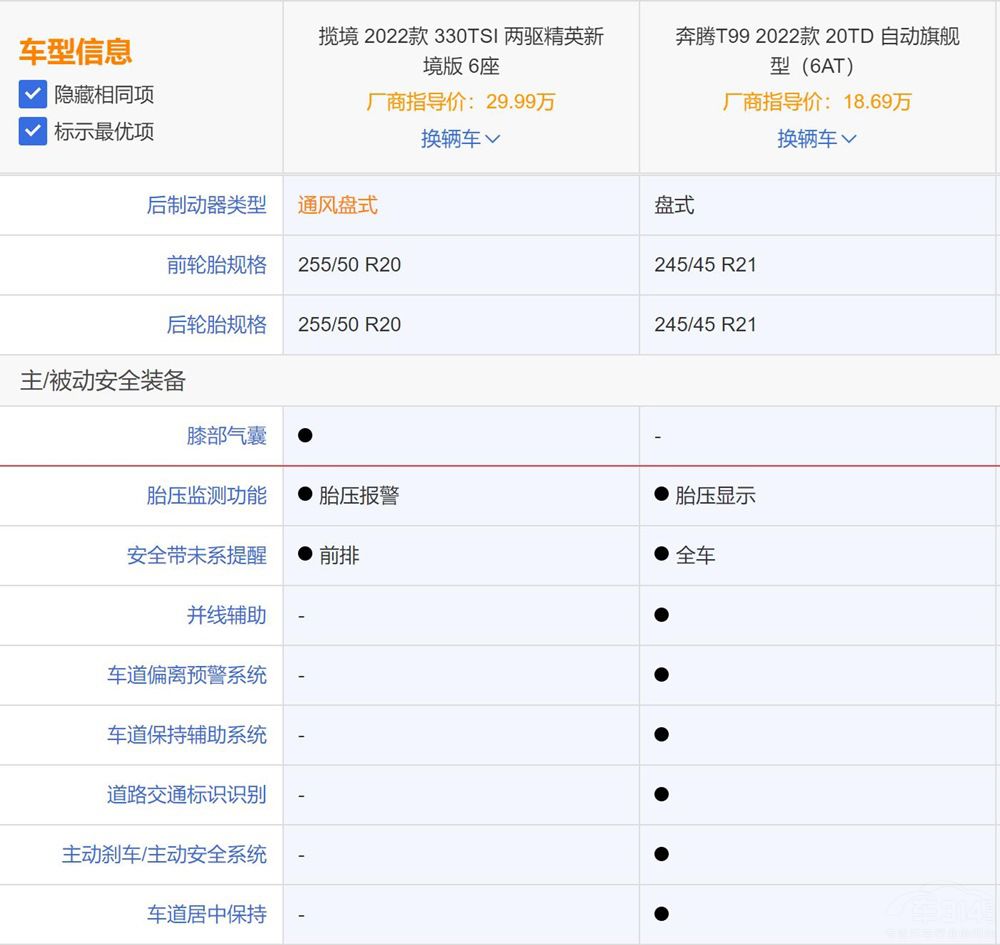1000x945 pixels.
Task: Toggle the 标示最优项 checkbox
Action: click(33, 131)
